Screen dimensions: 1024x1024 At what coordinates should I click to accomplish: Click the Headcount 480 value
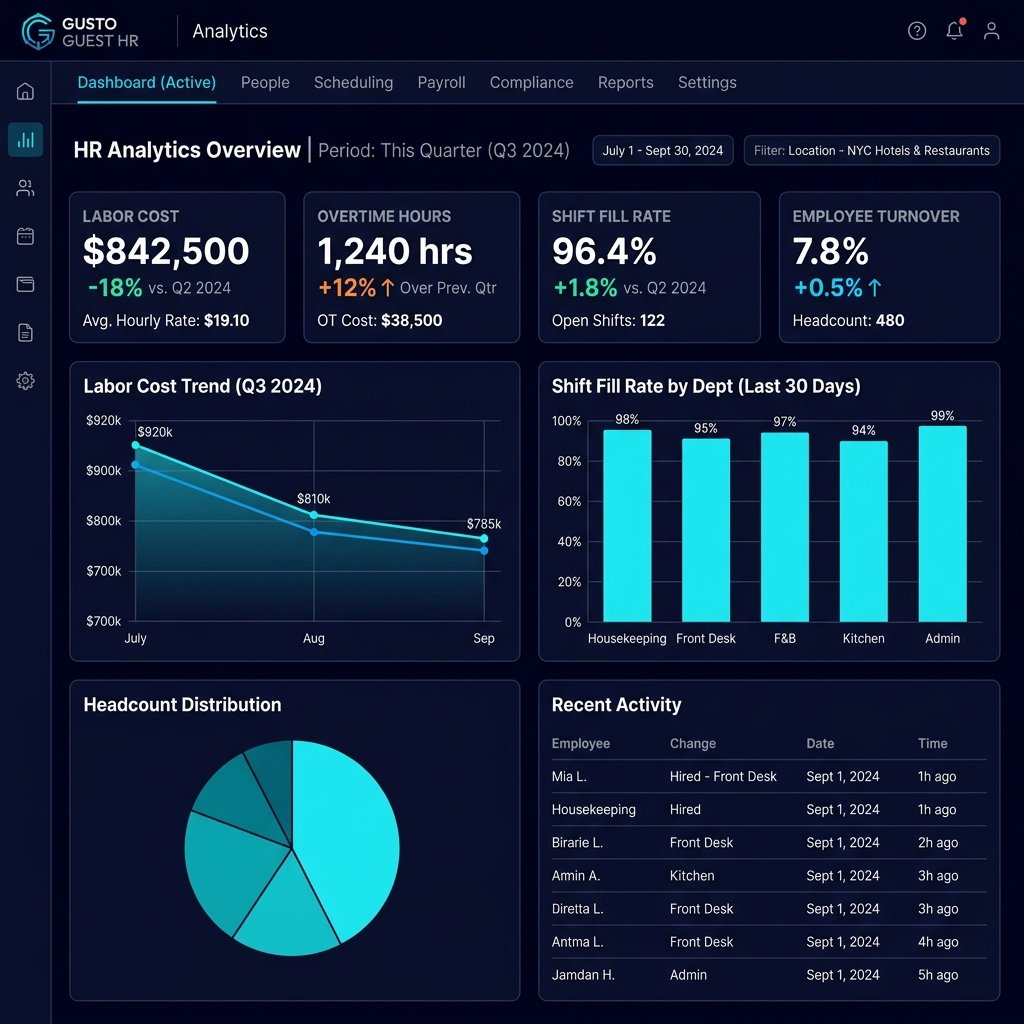[x=889, y=321]
